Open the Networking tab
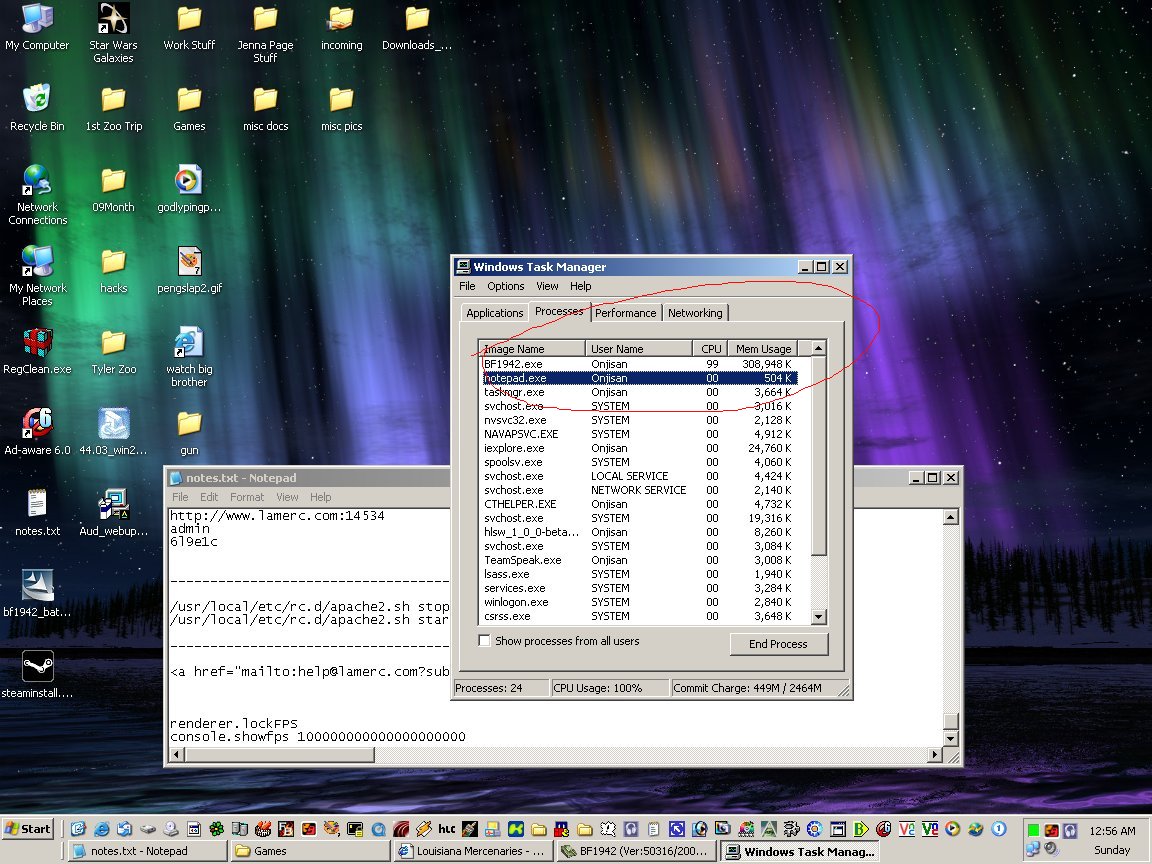Viewport: 1152px width, 864px height. (695, 313)
